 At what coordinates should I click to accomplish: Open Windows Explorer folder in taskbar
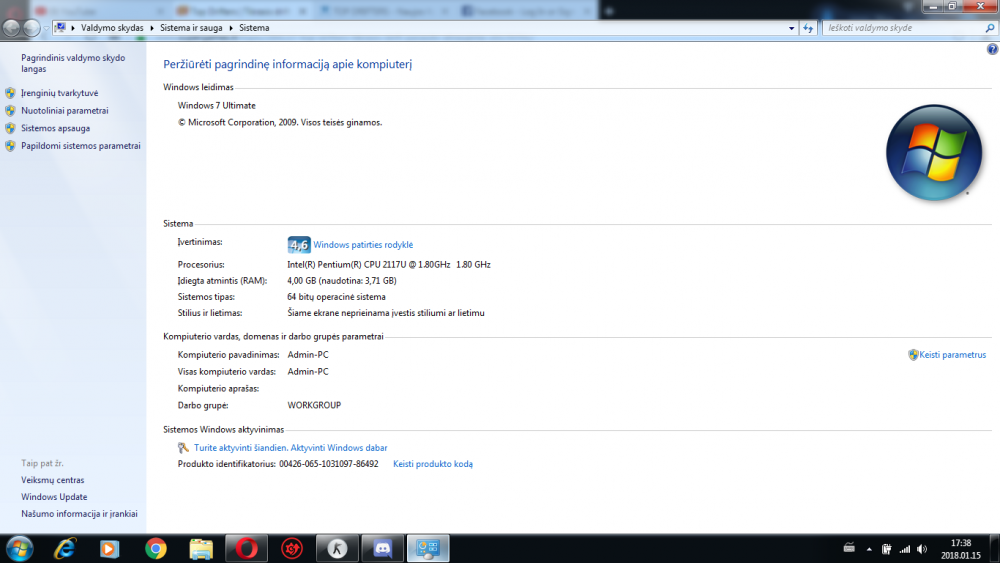click(x=201, y=548)
